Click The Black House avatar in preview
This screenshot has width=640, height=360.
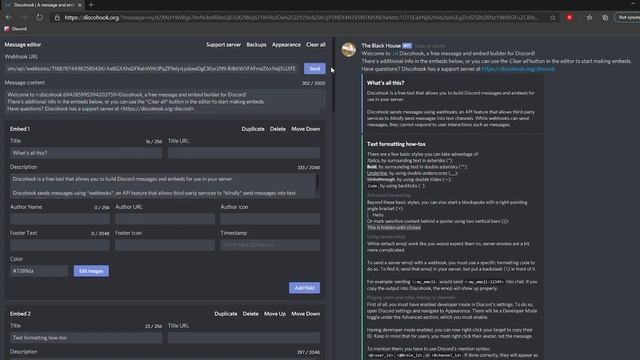click(349, 49)
